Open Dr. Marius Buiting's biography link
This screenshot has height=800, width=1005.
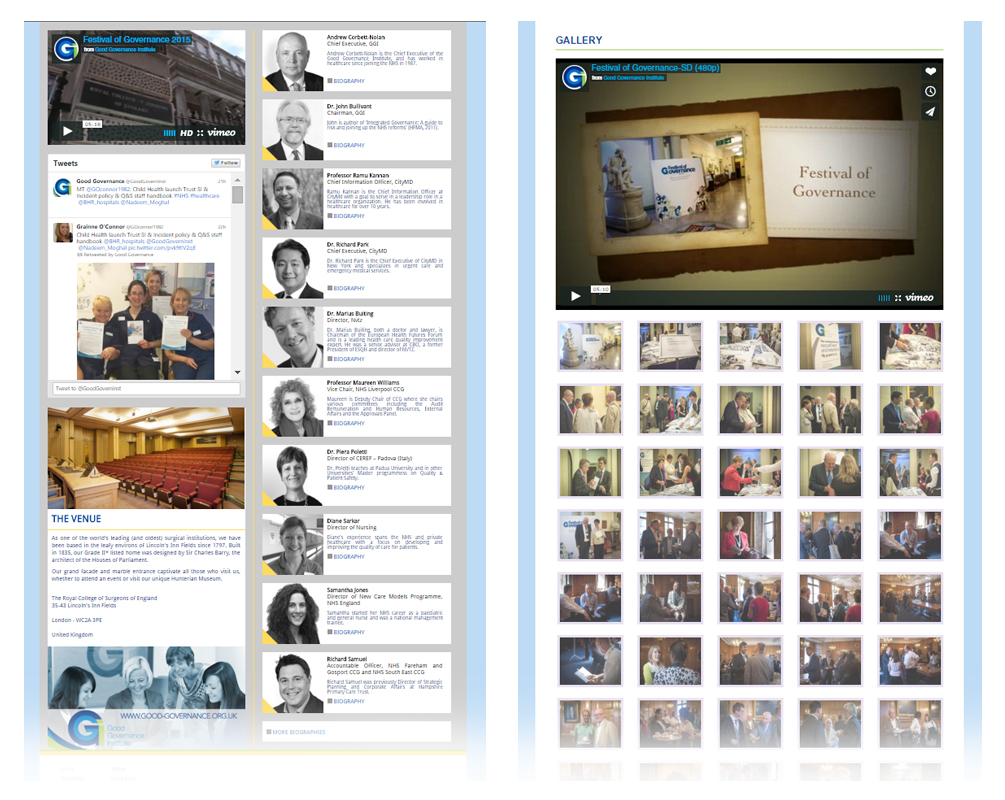click(346, 359)
